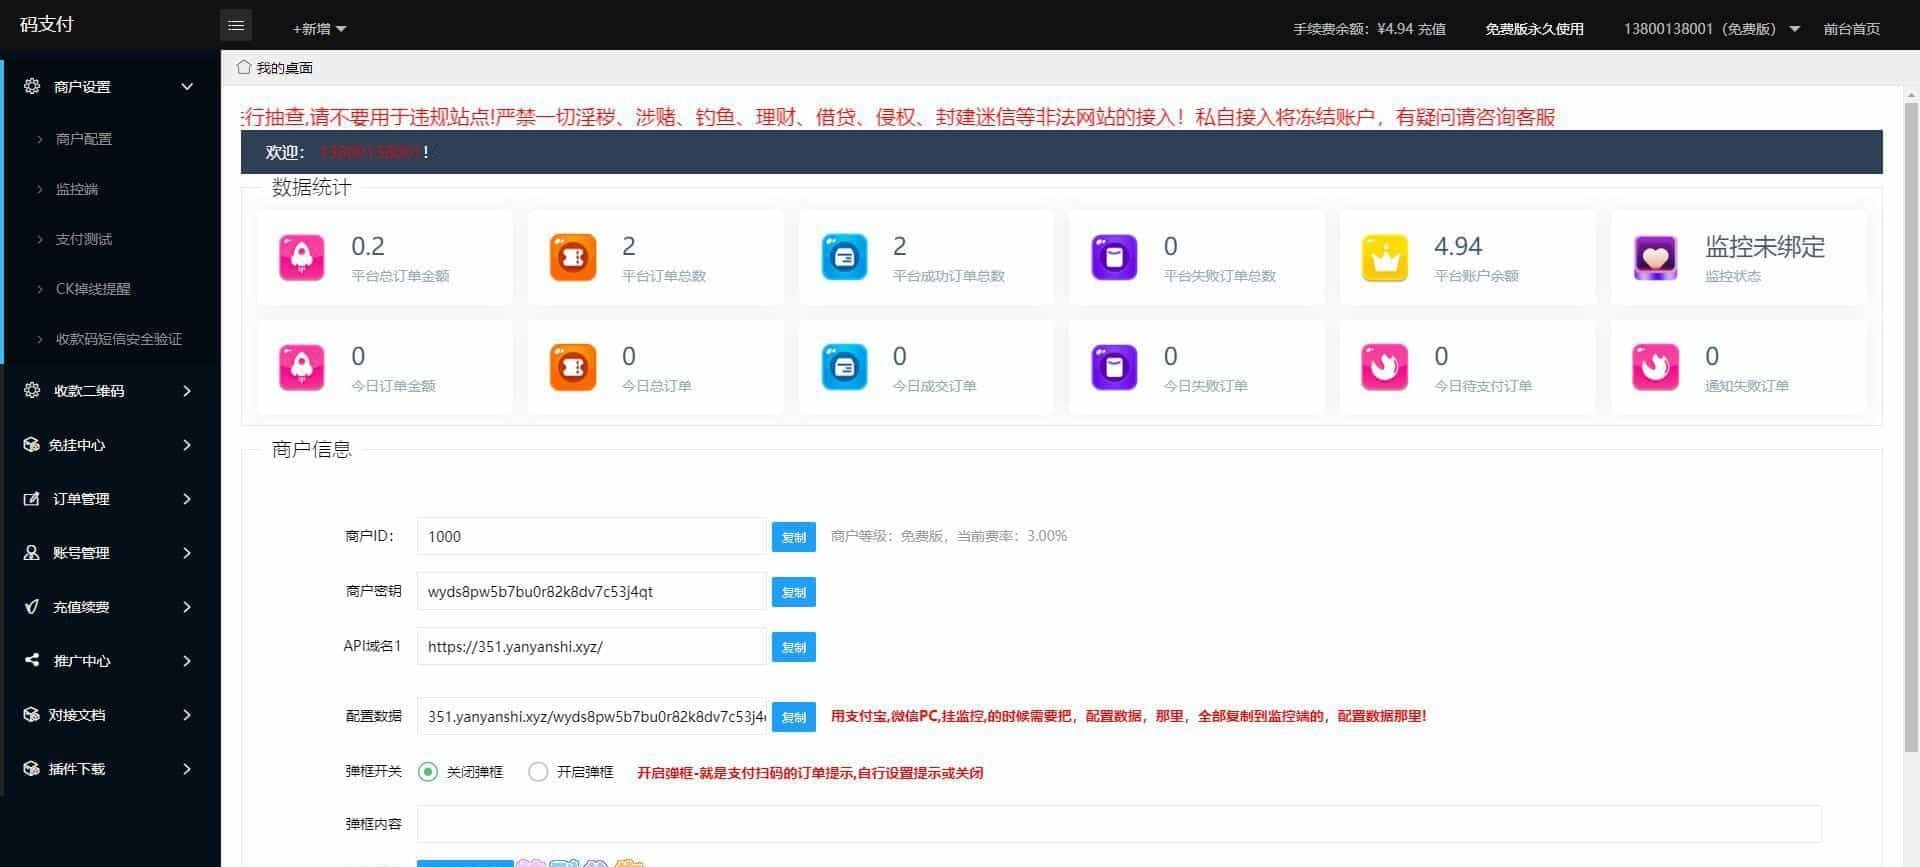Click the cube icon beside 插件下载
Viewport: 1920px width, 867px height.
[32, 768]
